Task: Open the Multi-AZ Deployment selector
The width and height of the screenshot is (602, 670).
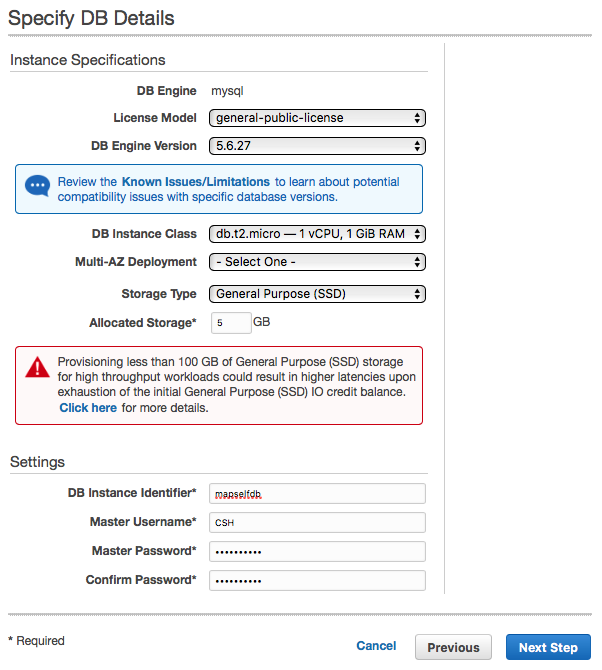Action: coord(317,262)
